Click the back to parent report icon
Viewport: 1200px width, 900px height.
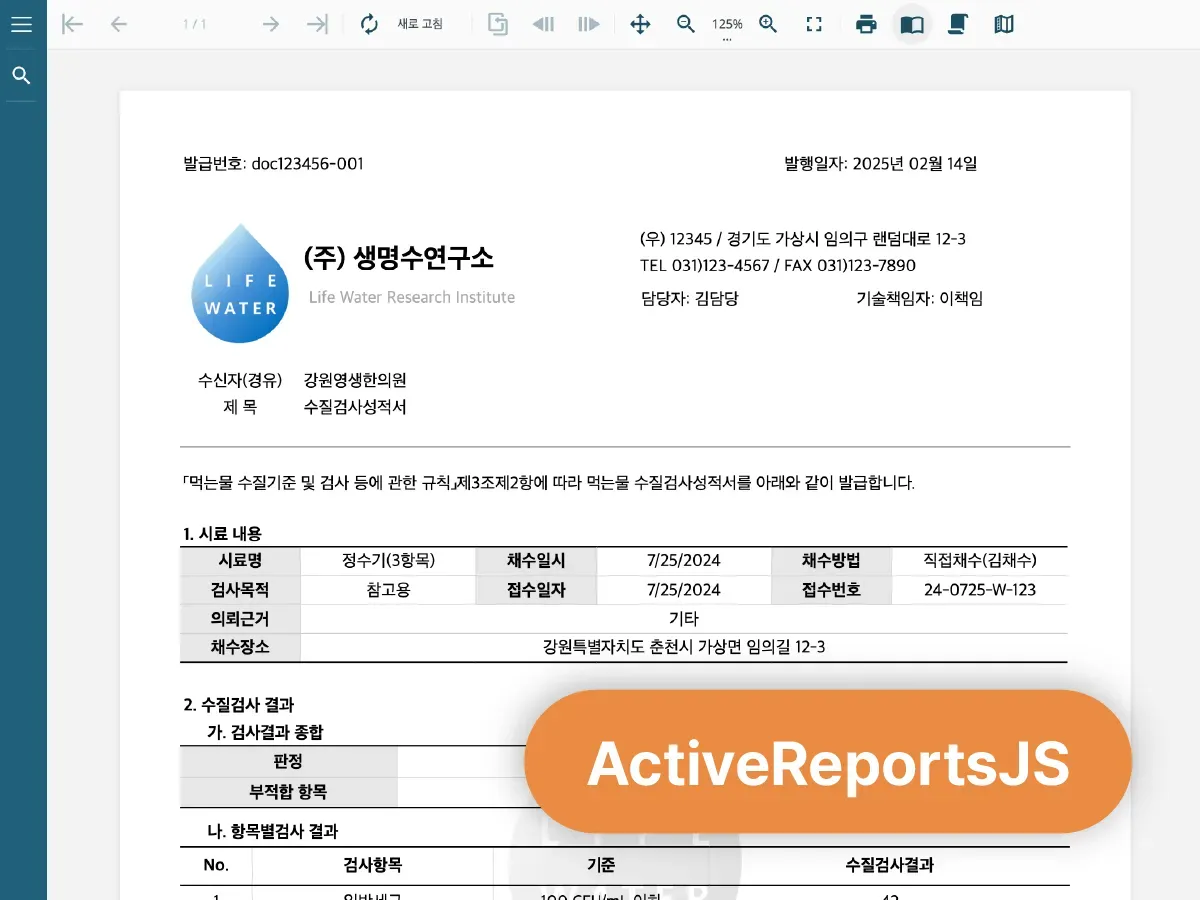coord(498,24)
